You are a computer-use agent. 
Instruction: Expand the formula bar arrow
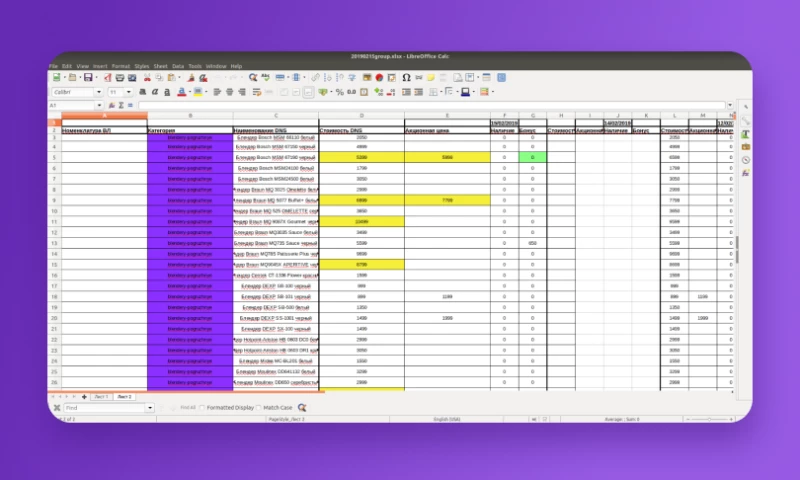[730, 105]
